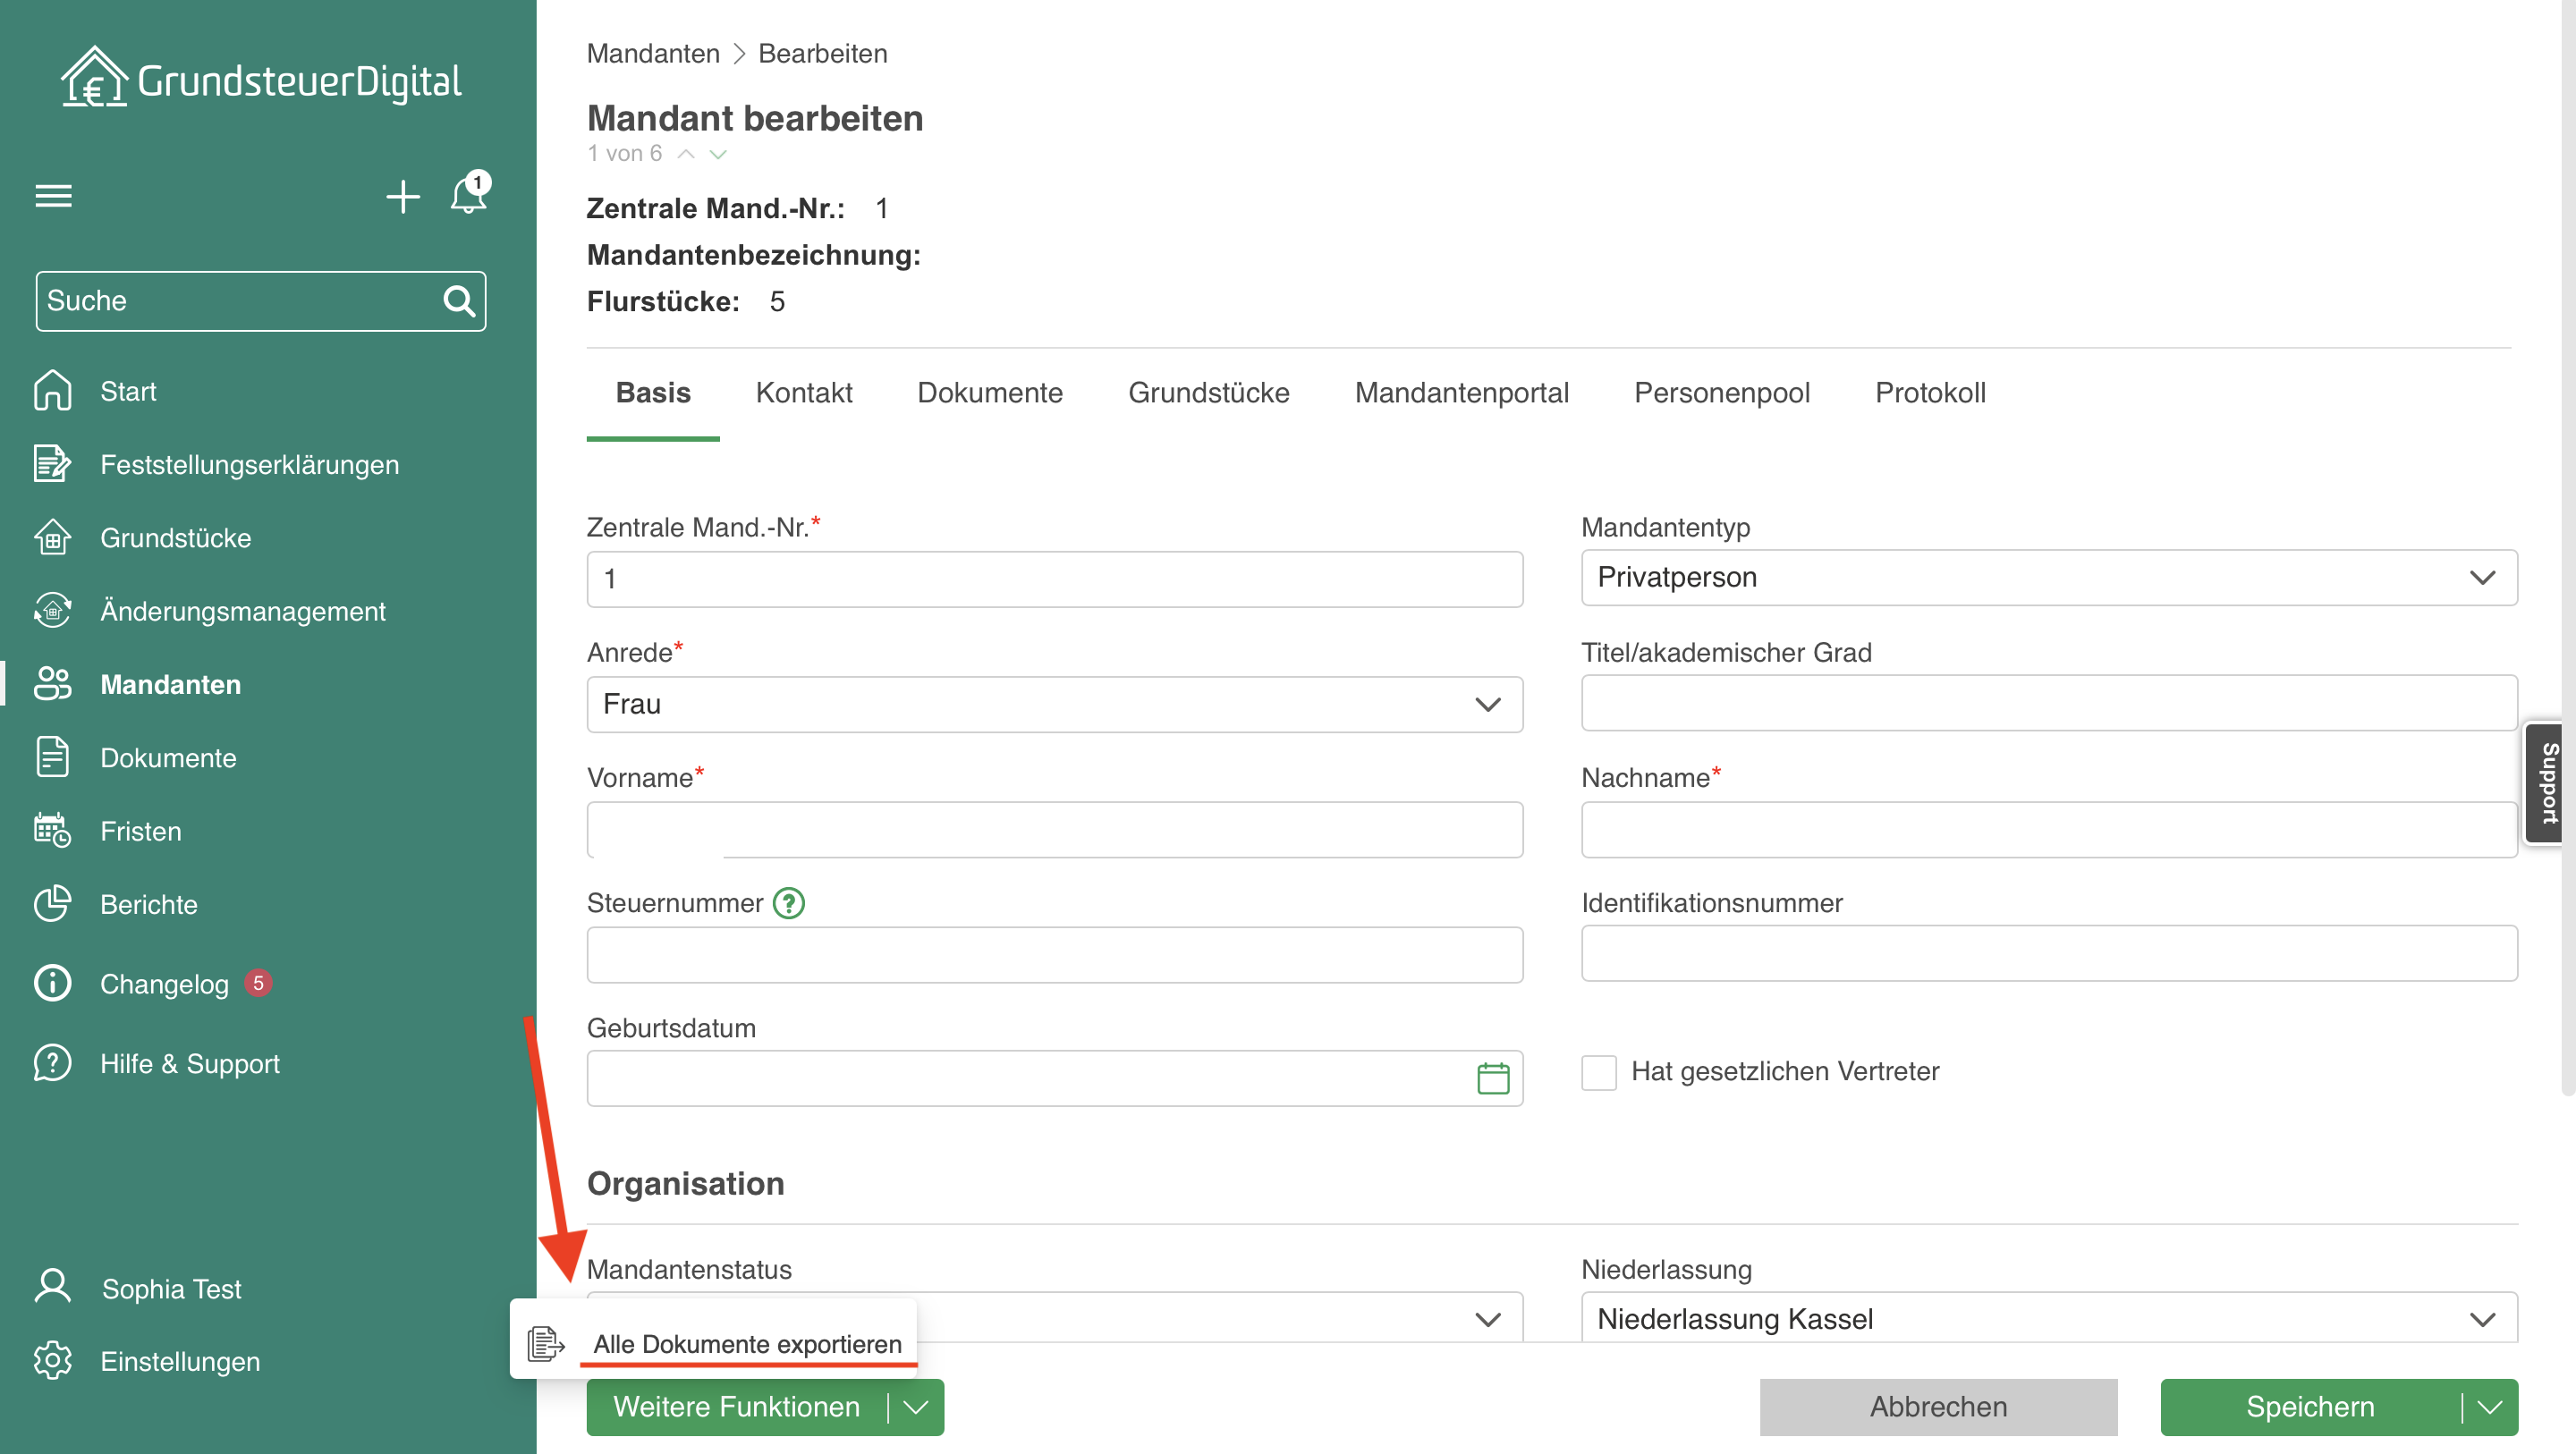The width and height of the screenshot is (2576, 1454).
Task: Go to Start in the sidebar
Action: tap(128, 391)
